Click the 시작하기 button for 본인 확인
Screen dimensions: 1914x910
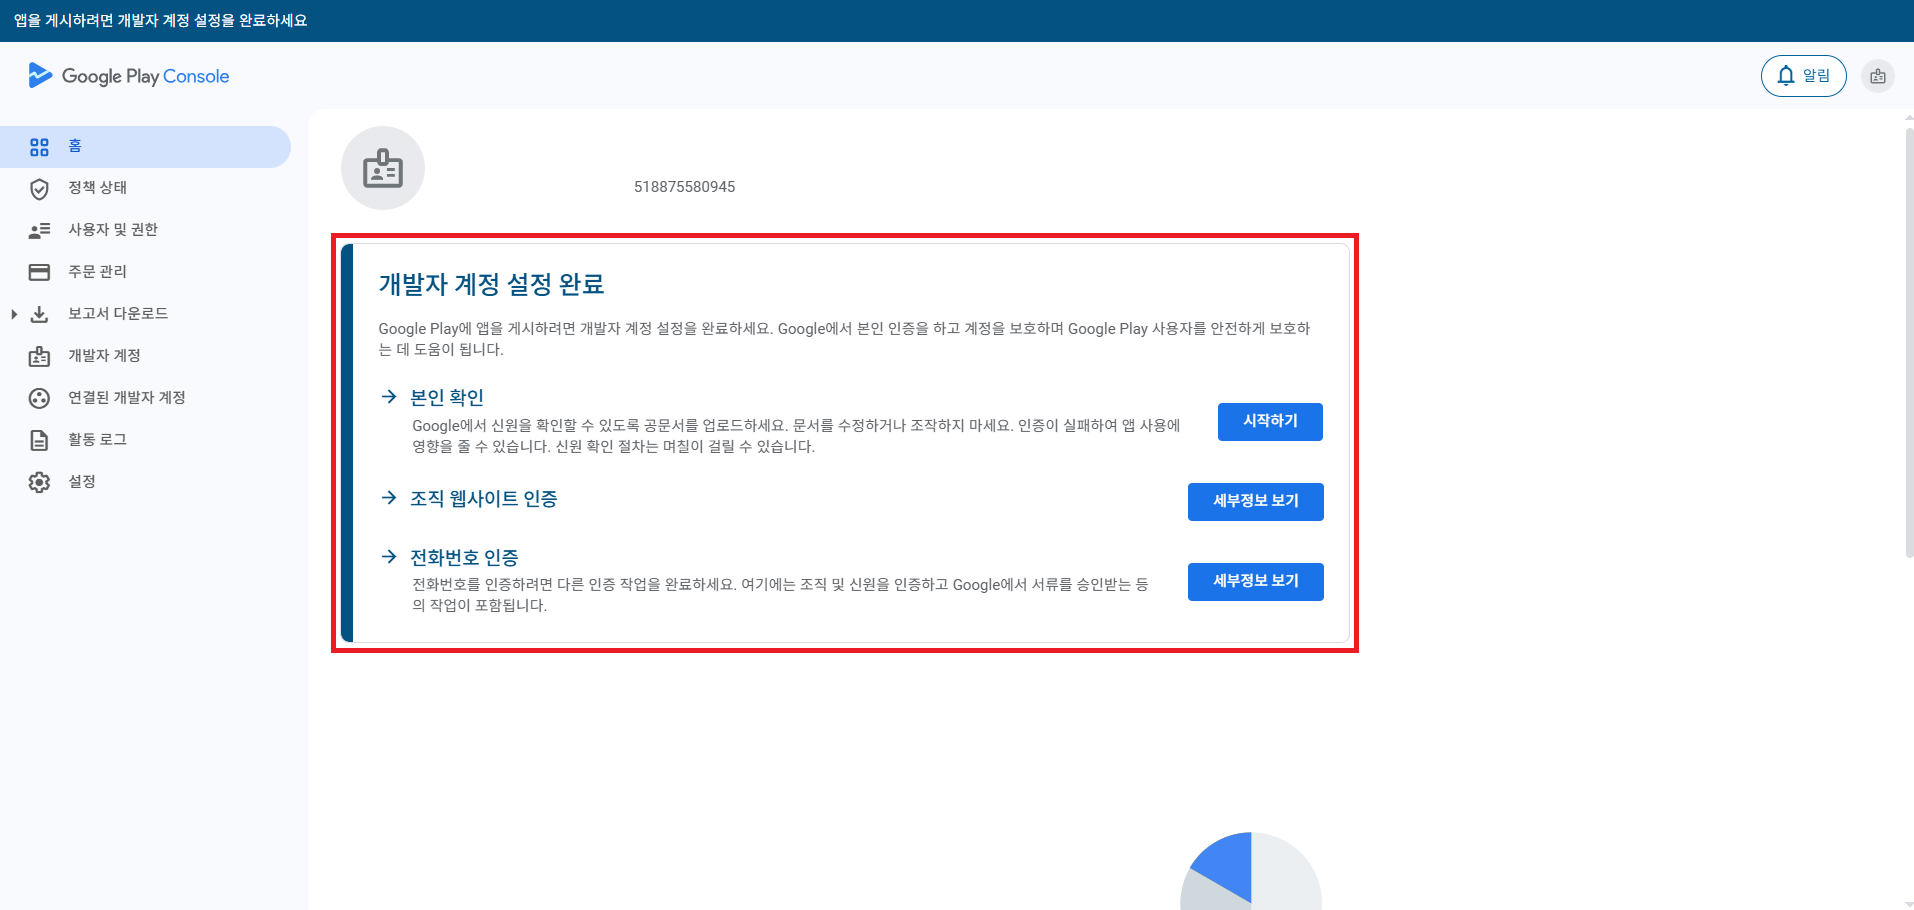pos(1270,422)
